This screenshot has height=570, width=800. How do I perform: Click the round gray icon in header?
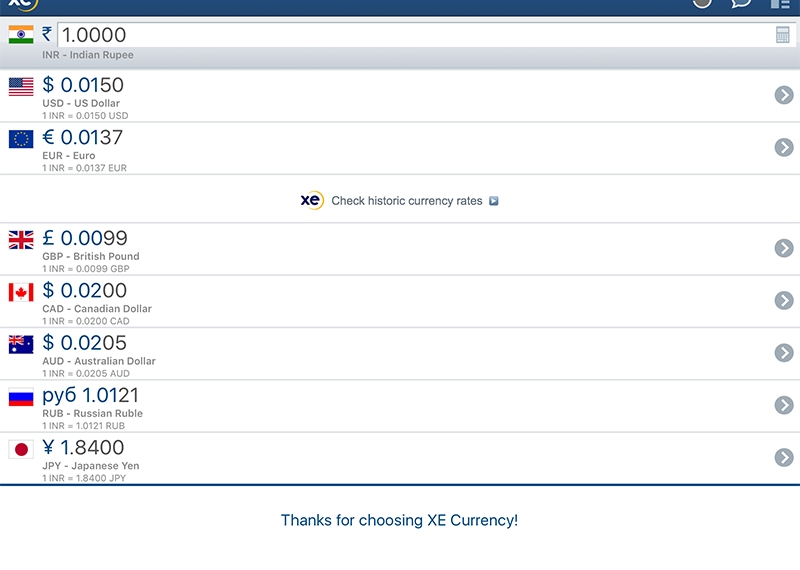pyautogui.click(x=702, y=3)
